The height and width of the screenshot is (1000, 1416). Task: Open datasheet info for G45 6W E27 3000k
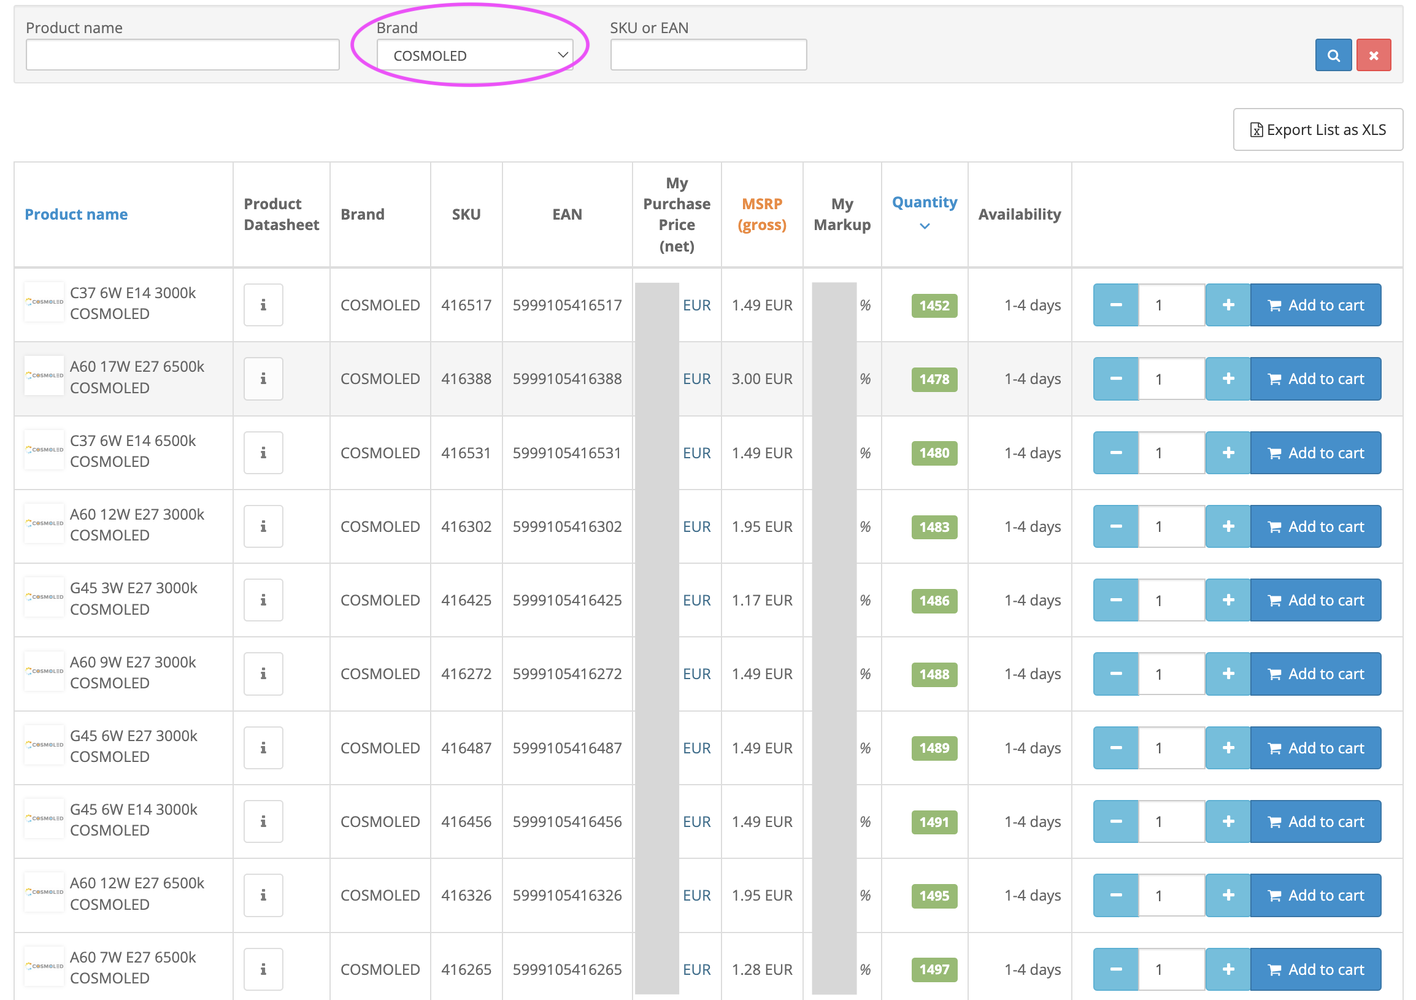[x=263, y=748]
